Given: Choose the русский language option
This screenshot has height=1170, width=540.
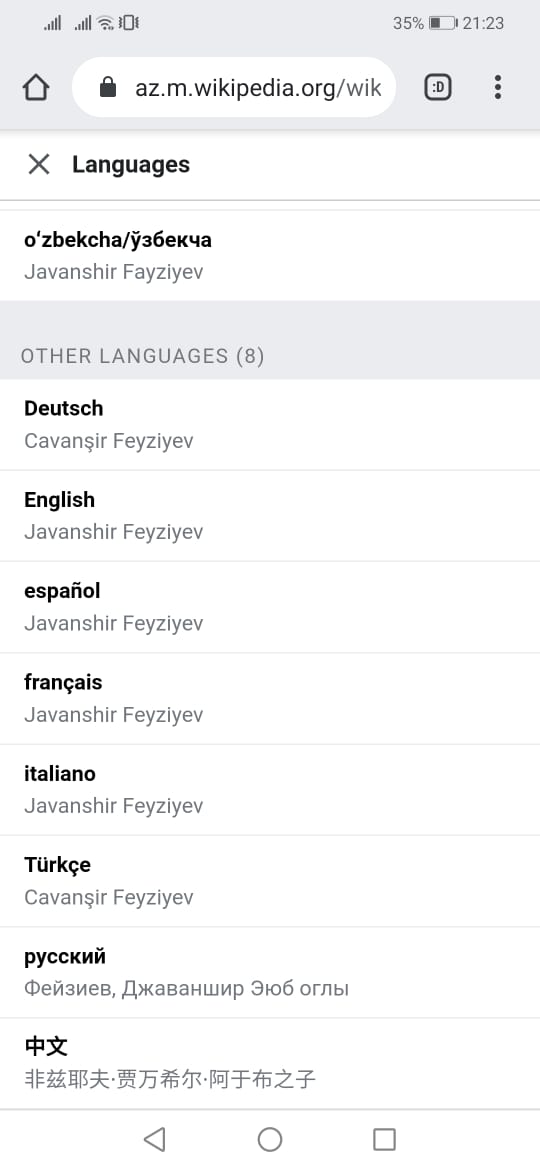Looking at the screenshot, I should (x=270, y=972).
